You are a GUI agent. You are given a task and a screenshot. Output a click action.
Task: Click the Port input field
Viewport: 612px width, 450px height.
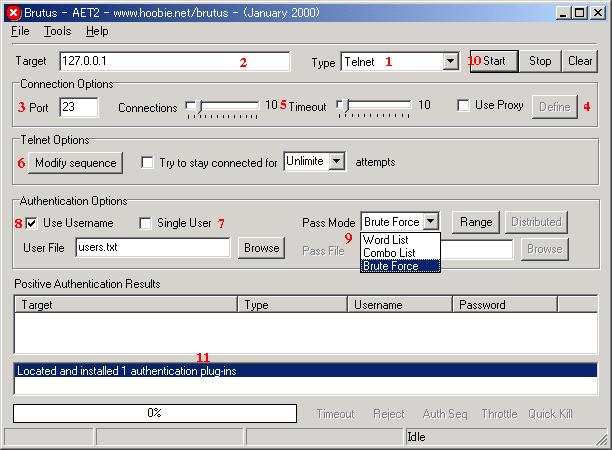tap(79, 107)
